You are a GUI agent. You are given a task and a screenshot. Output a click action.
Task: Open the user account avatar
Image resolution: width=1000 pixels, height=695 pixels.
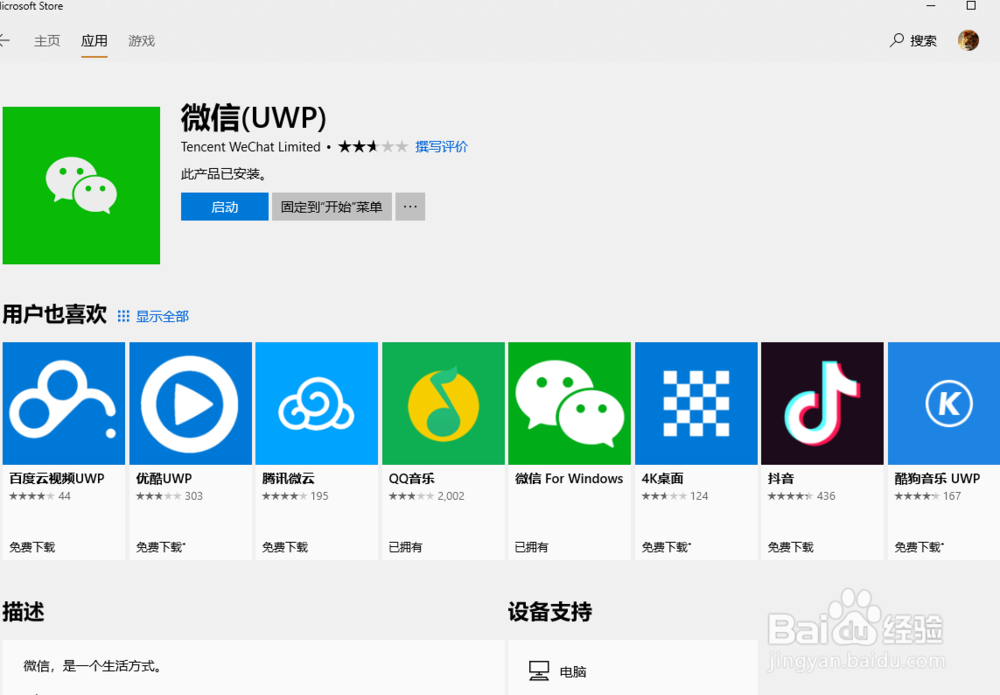(968, 40)
